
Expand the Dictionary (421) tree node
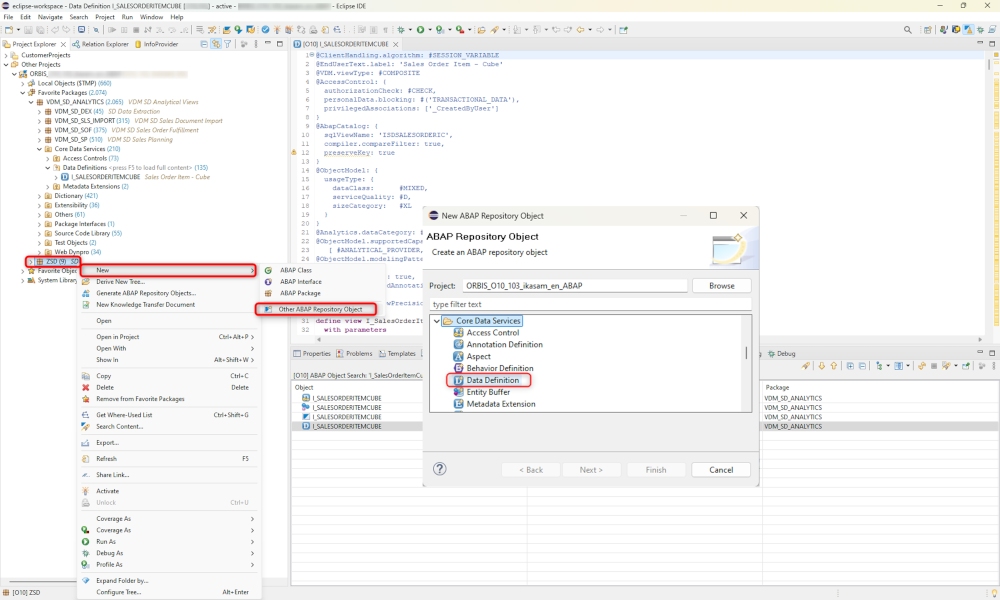click(38, 196)
